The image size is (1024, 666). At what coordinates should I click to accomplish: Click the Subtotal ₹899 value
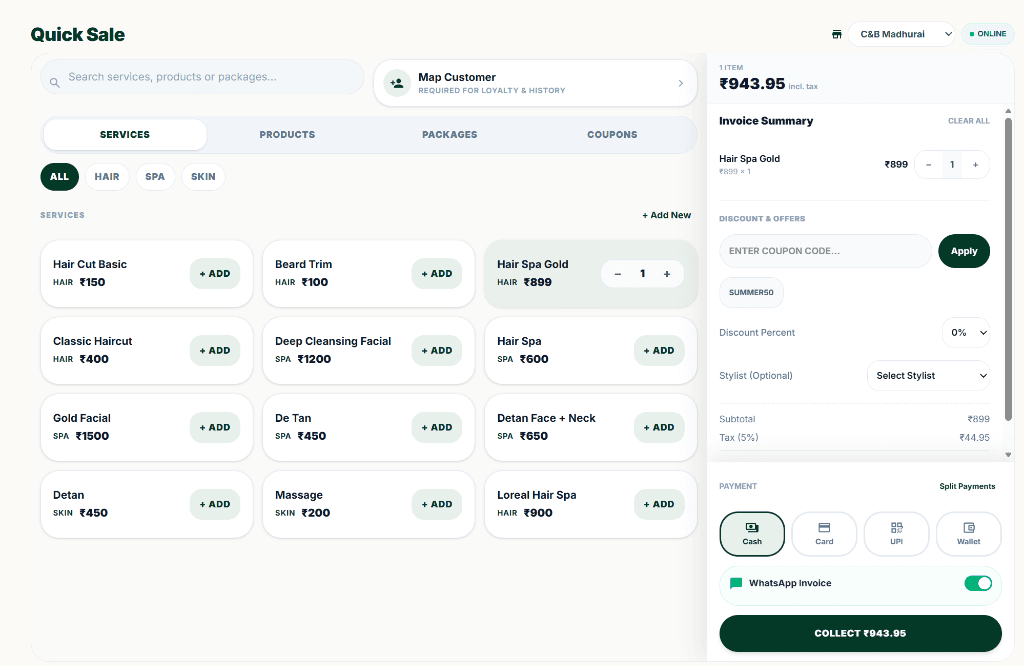(978, 419)
